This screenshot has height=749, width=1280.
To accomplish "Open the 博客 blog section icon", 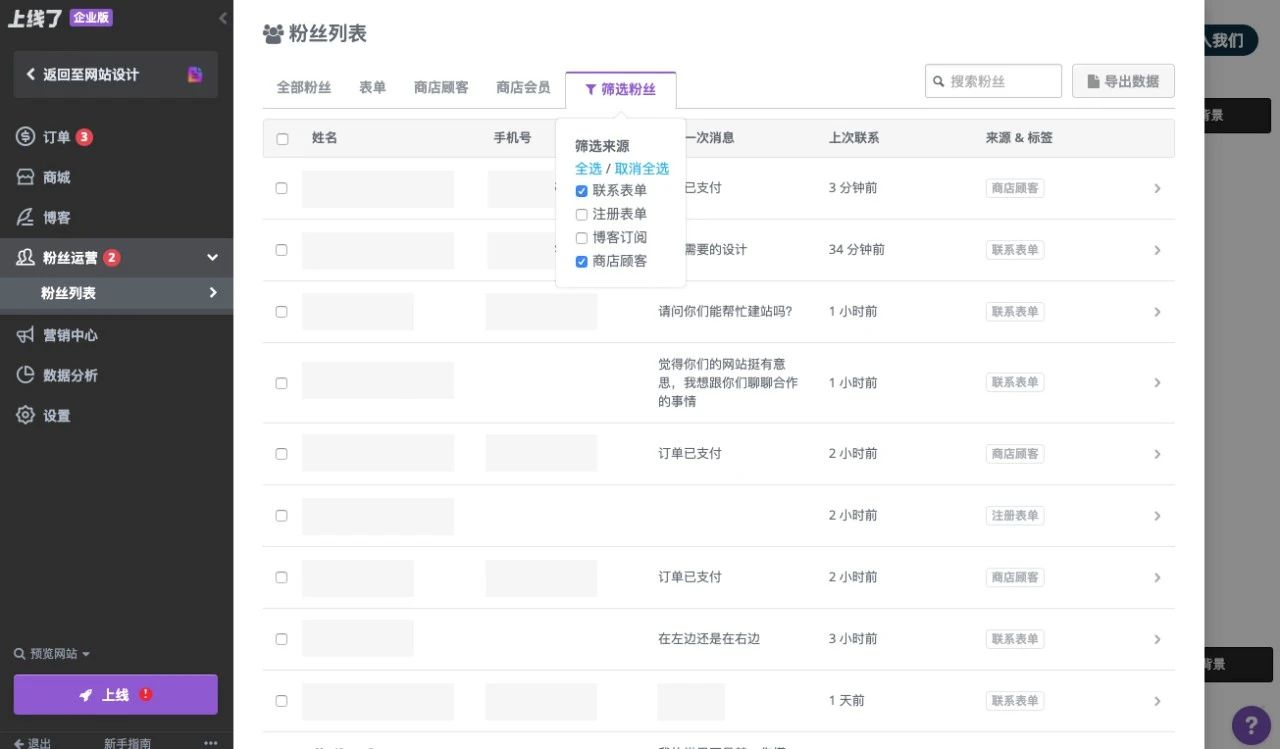I will click(25, 216).
